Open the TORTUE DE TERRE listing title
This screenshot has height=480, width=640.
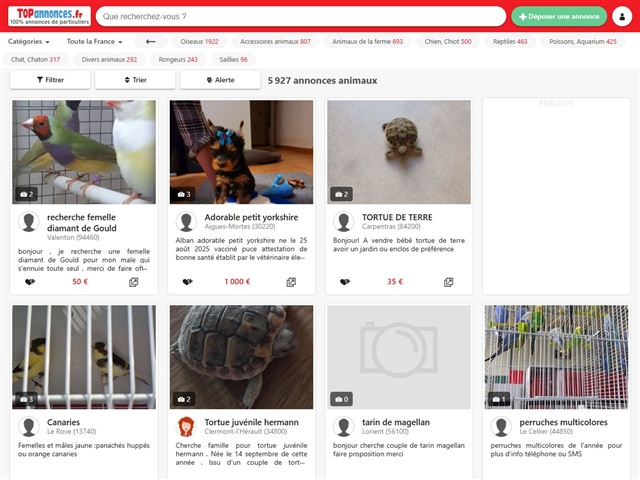click(397, 217)
